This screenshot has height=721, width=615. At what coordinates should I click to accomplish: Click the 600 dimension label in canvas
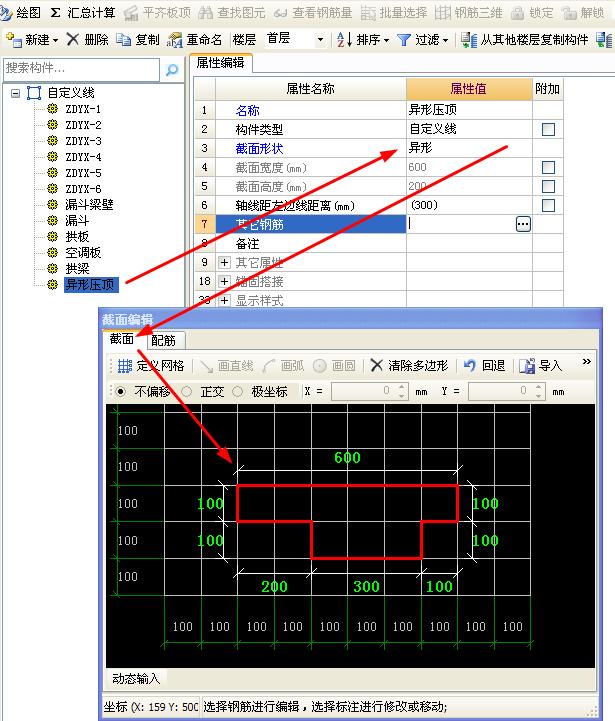347,458
